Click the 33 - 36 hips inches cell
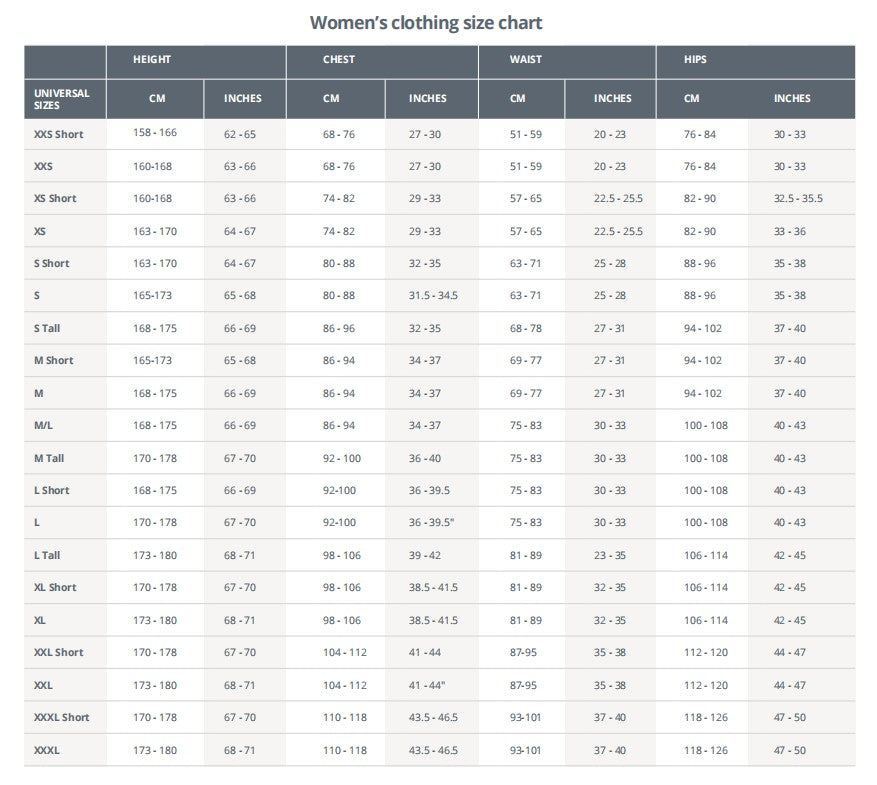The image size is (877, 785). coord(790,231)
